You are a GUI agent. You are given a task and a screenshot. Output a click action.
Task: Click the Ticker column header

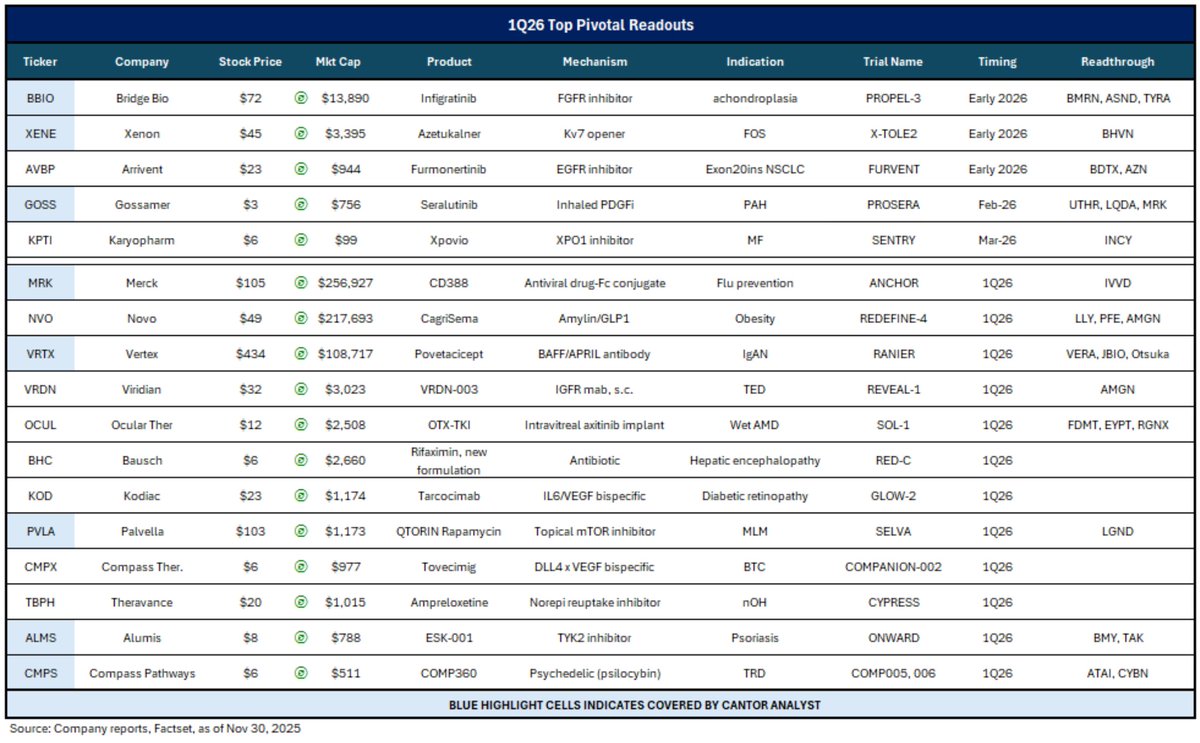tap(40, 61)
